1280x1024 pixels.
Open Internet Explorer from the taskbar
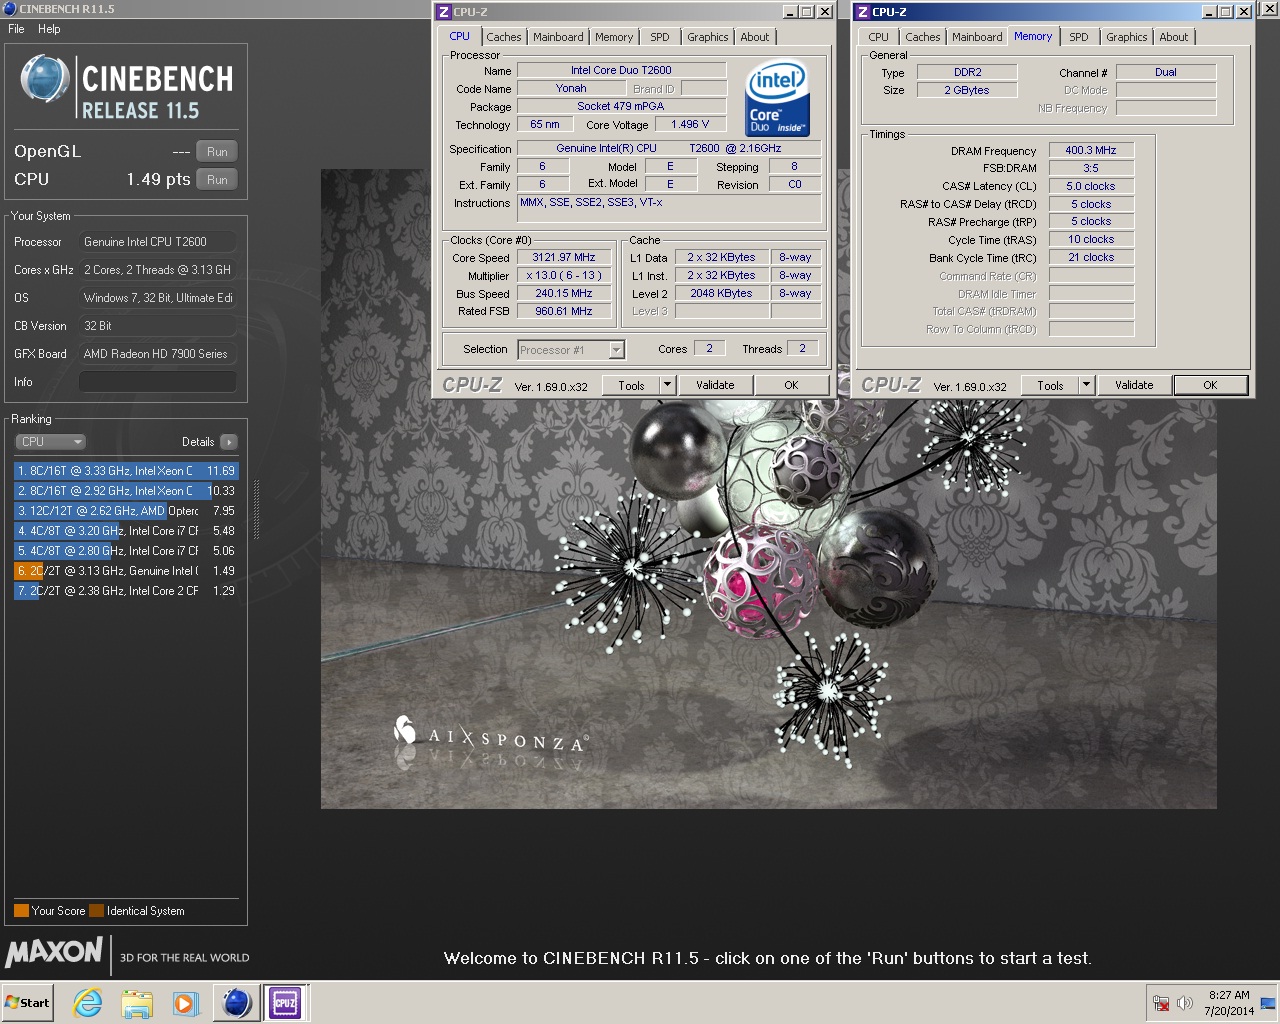pyautogui.click(x=88, y=1002)
